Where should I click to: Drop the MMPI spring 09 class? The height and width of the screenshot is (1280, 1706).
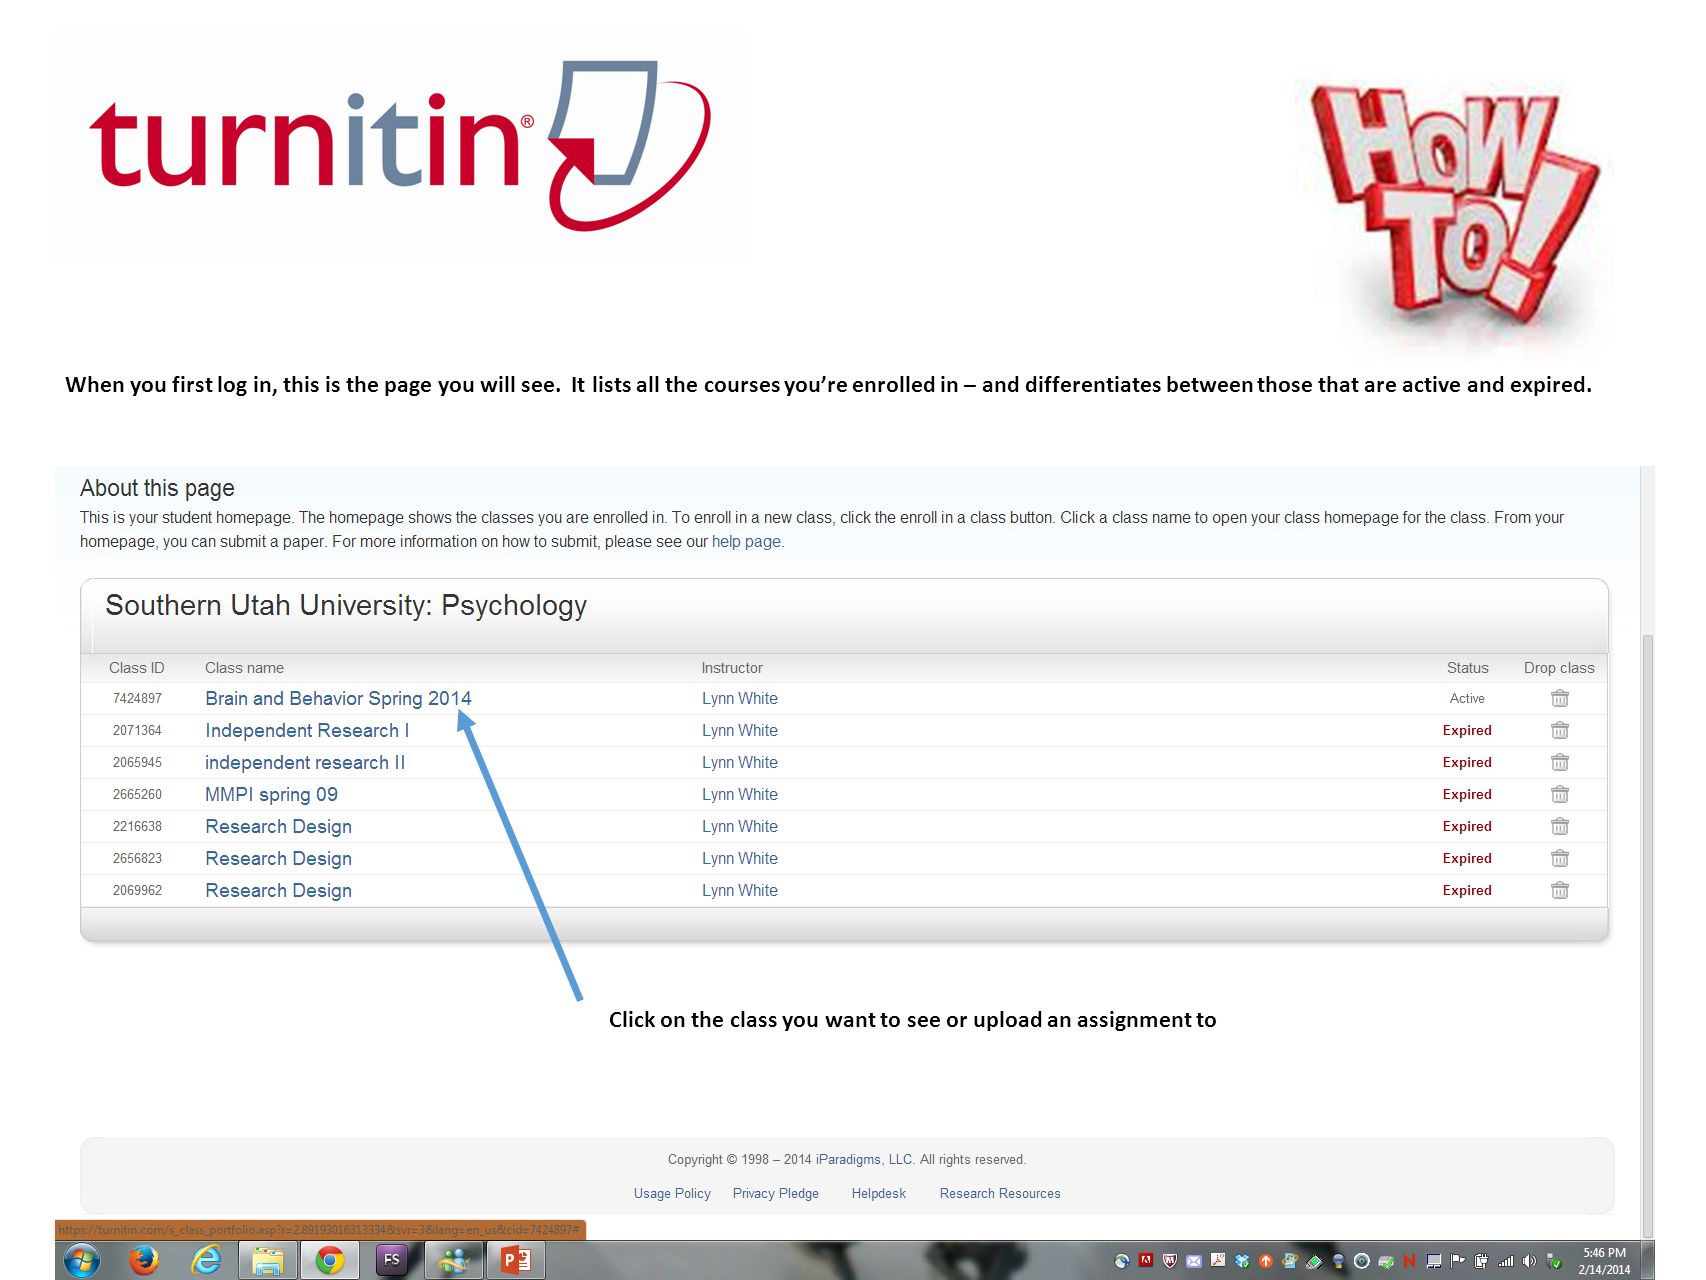1559,794
